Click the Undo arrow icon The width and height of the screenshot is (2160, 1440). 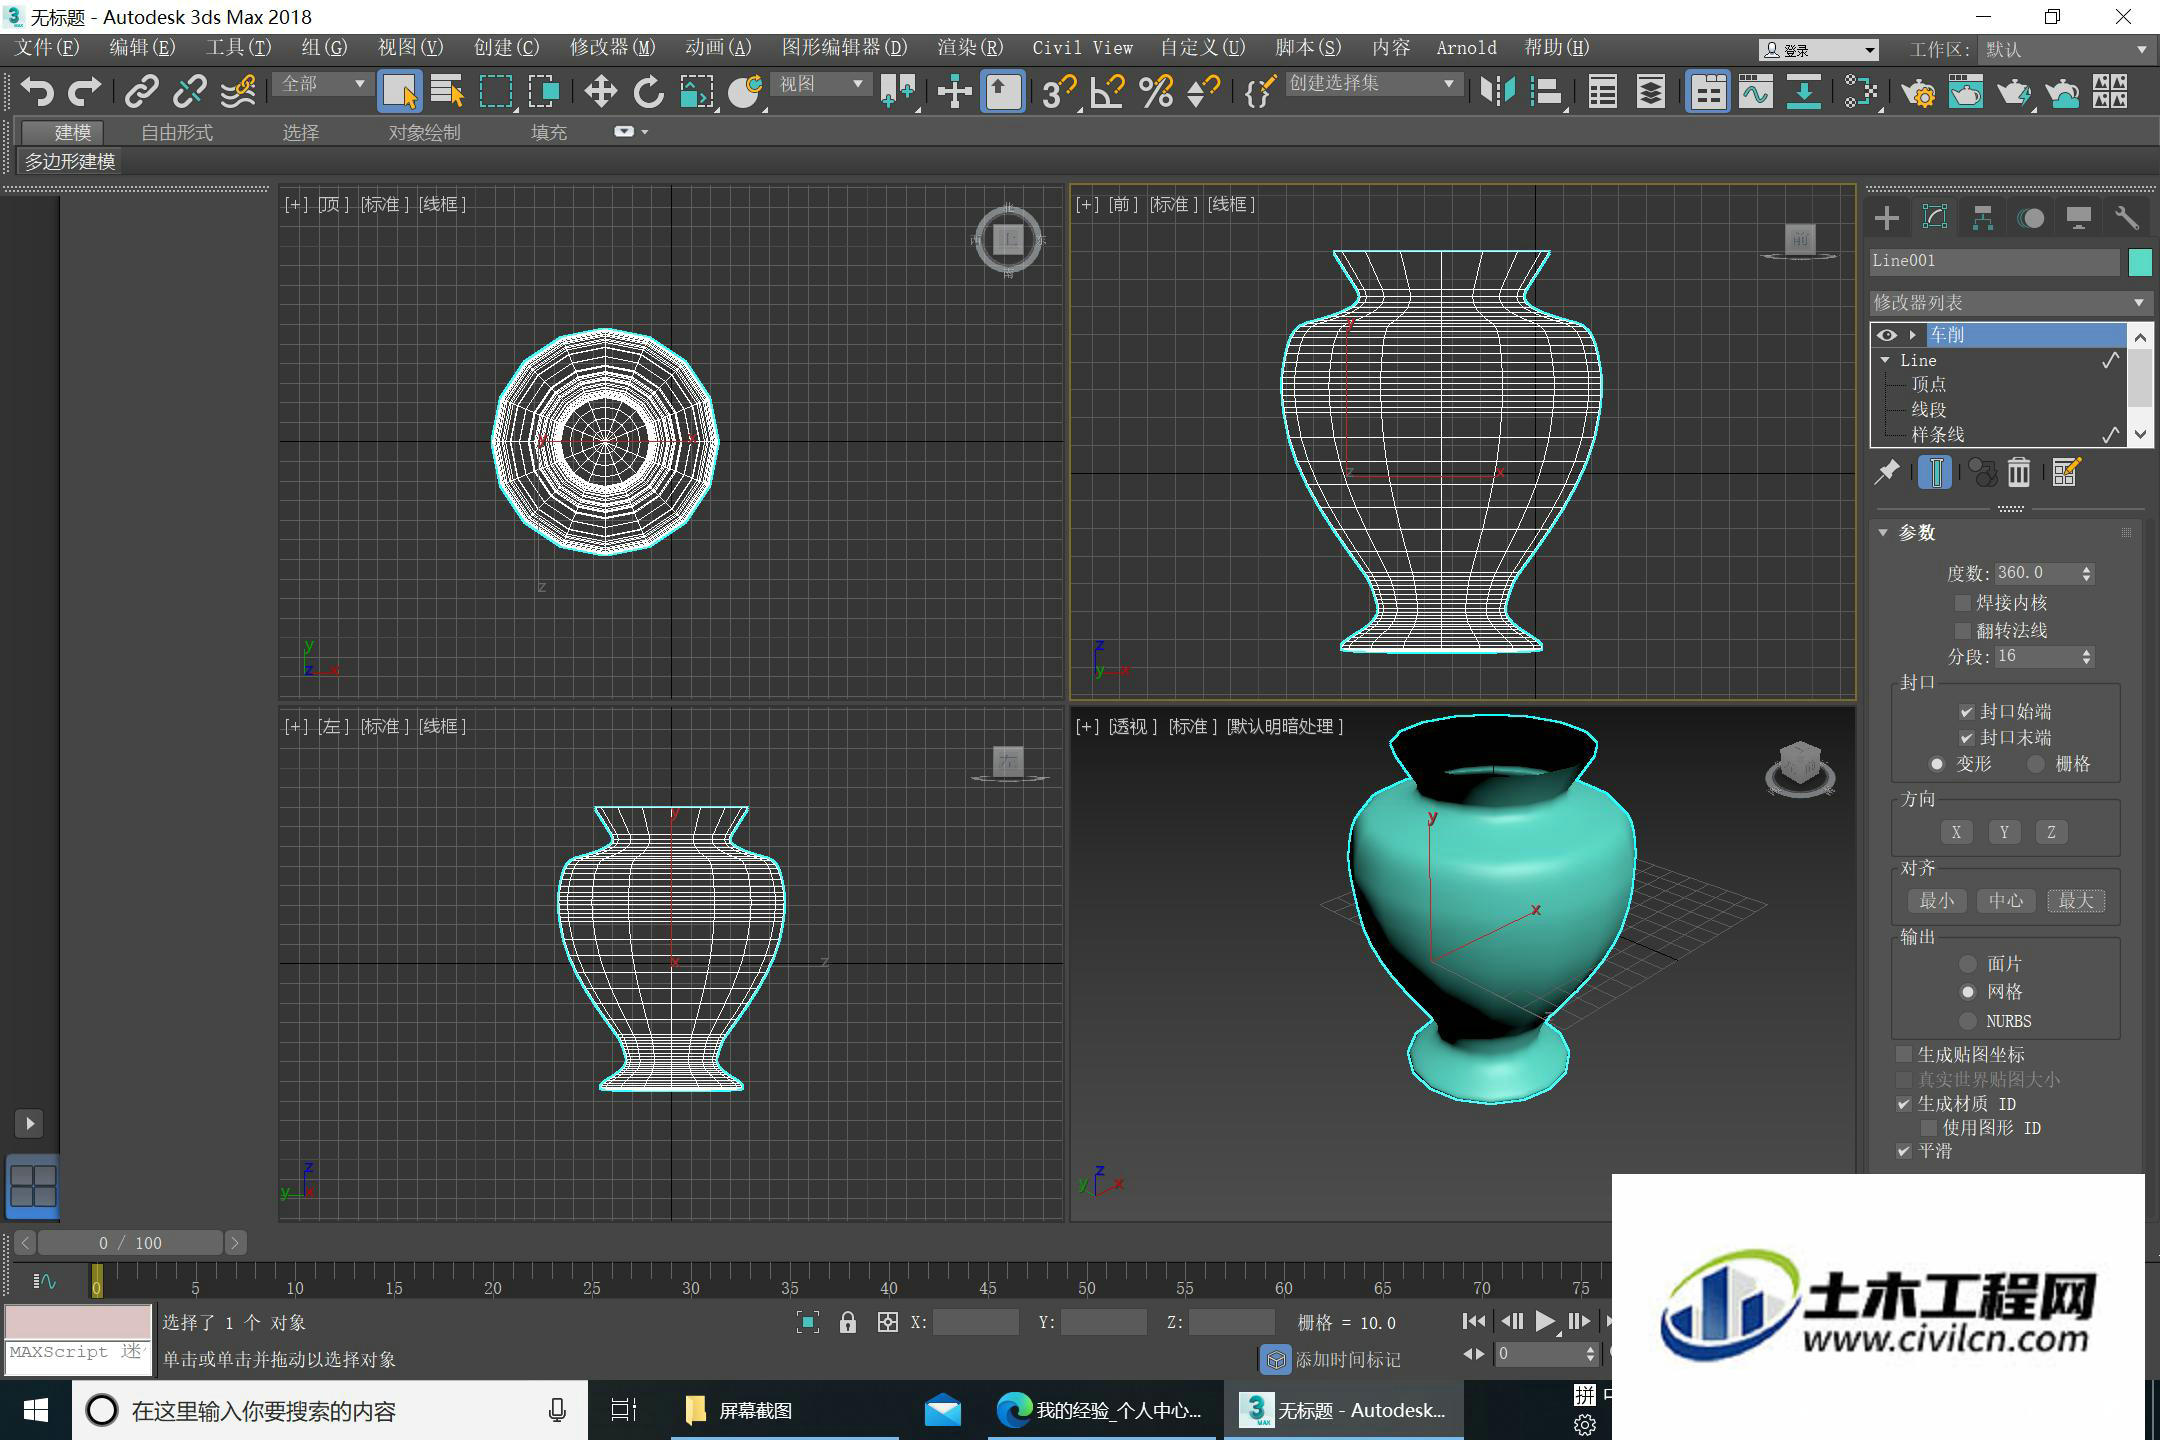tap(37, 92)
